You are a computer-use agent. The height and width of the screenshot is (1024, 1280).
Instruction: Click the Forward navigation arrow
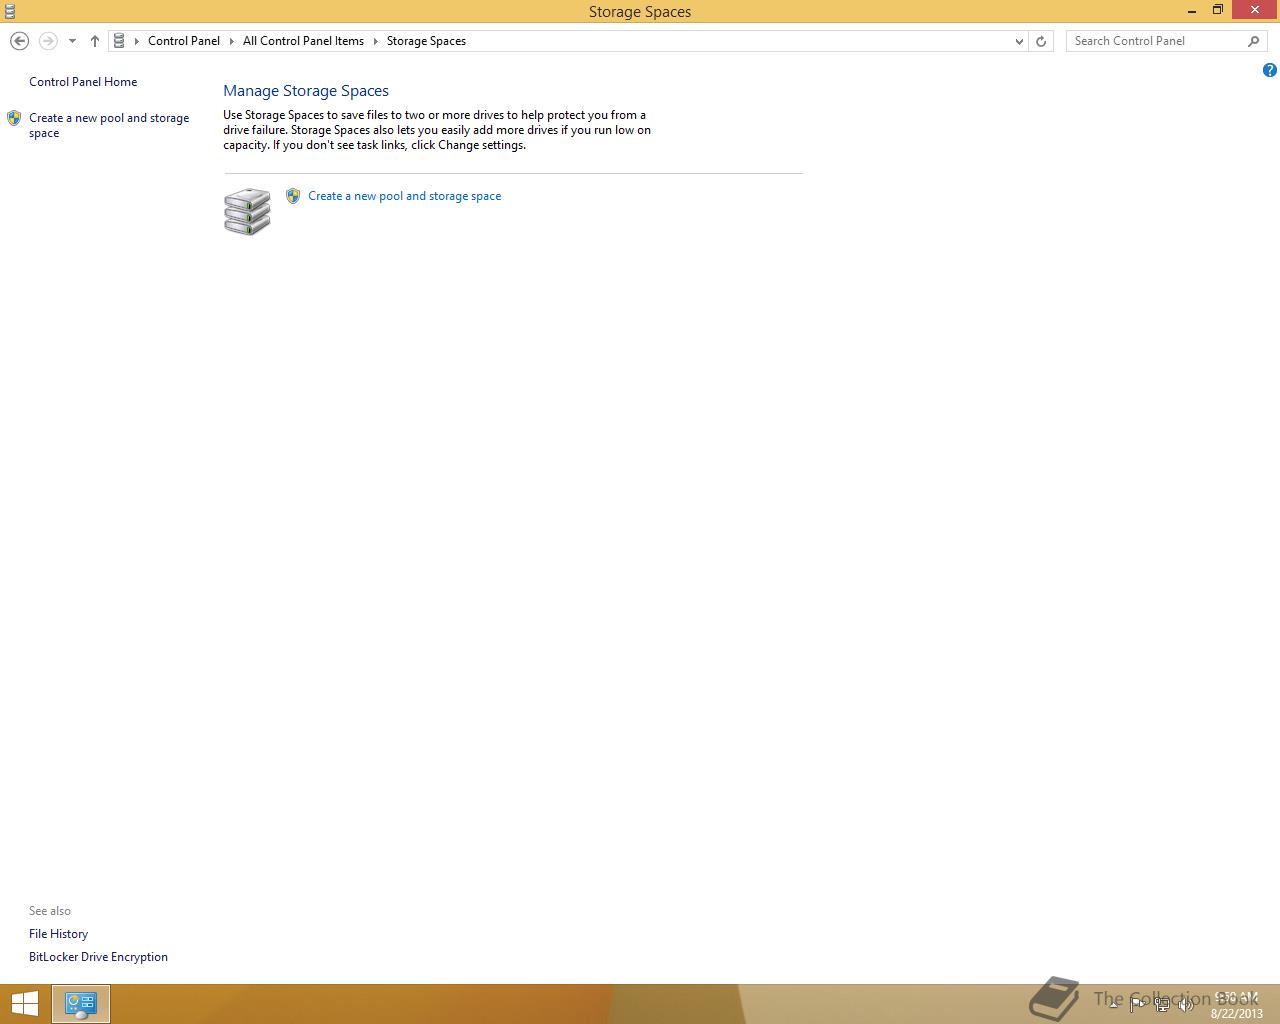point(48,41)
